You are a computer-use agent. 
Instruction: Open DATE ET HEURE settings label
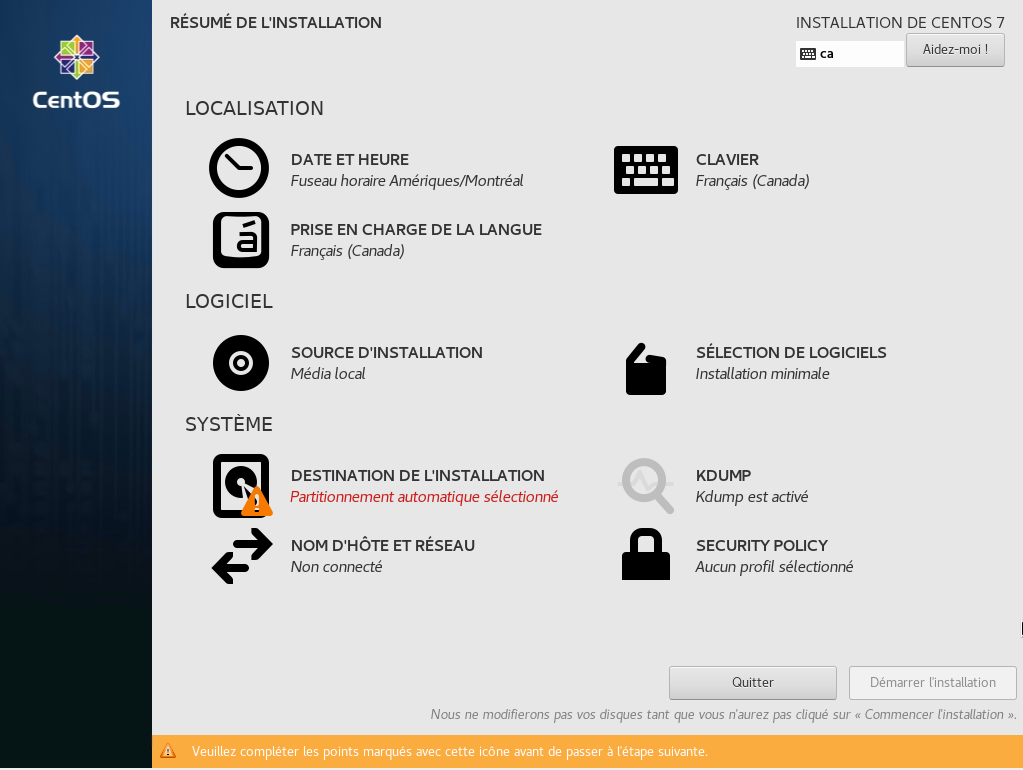[x=350, y=160]
